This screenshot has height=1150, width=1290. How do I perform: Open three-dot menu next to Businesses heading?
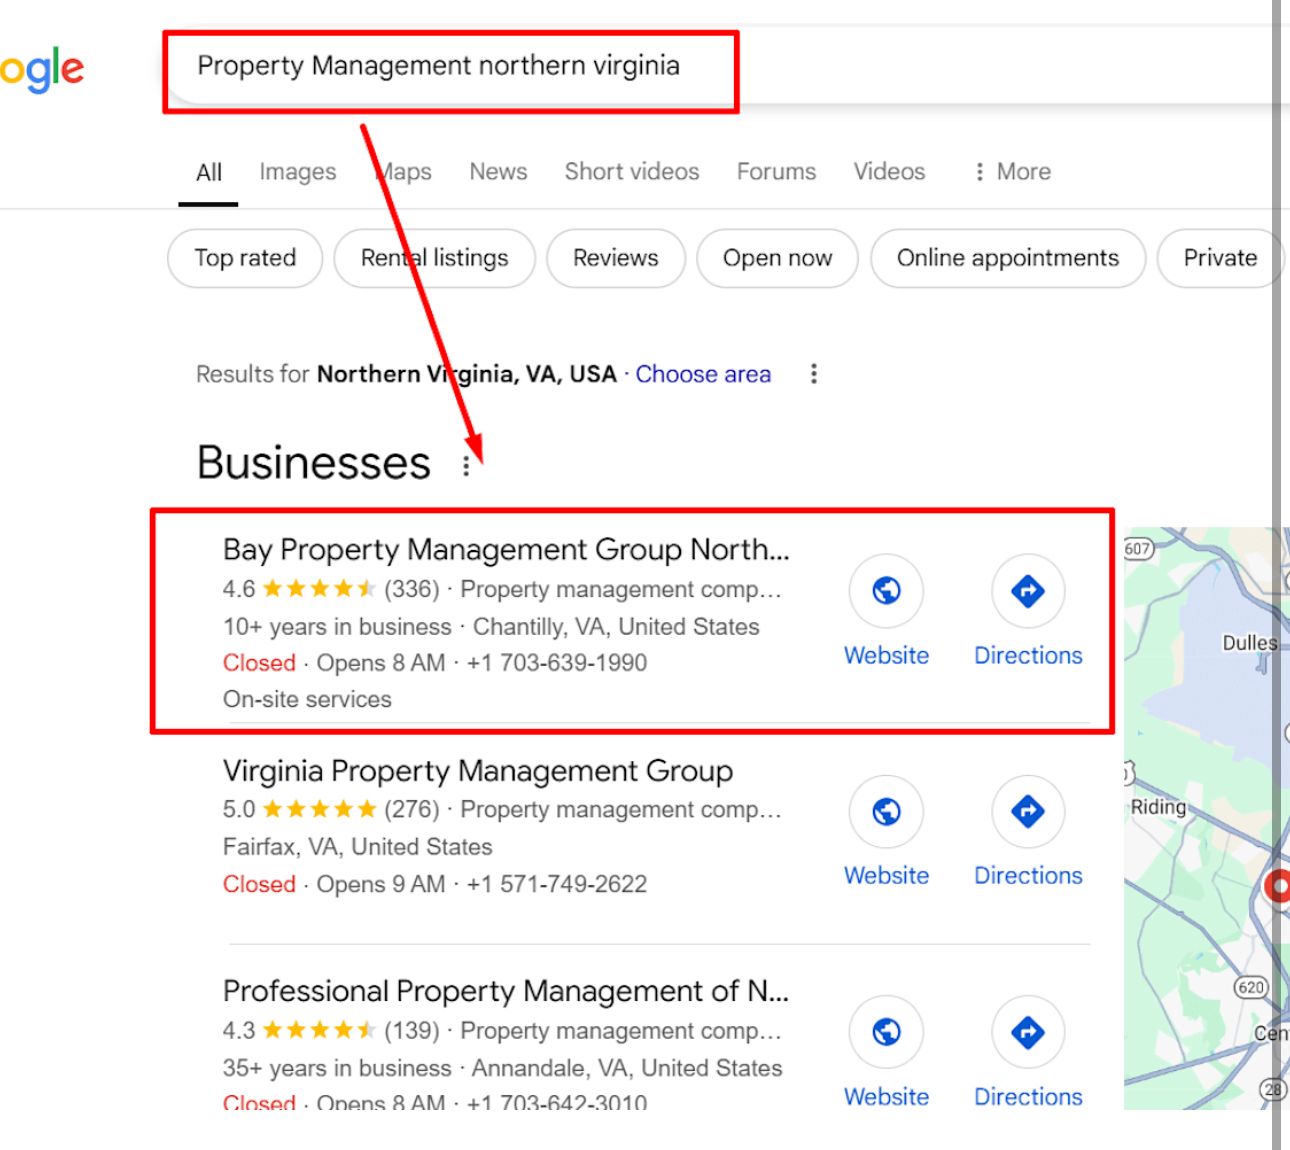click(x=466, y=466)
